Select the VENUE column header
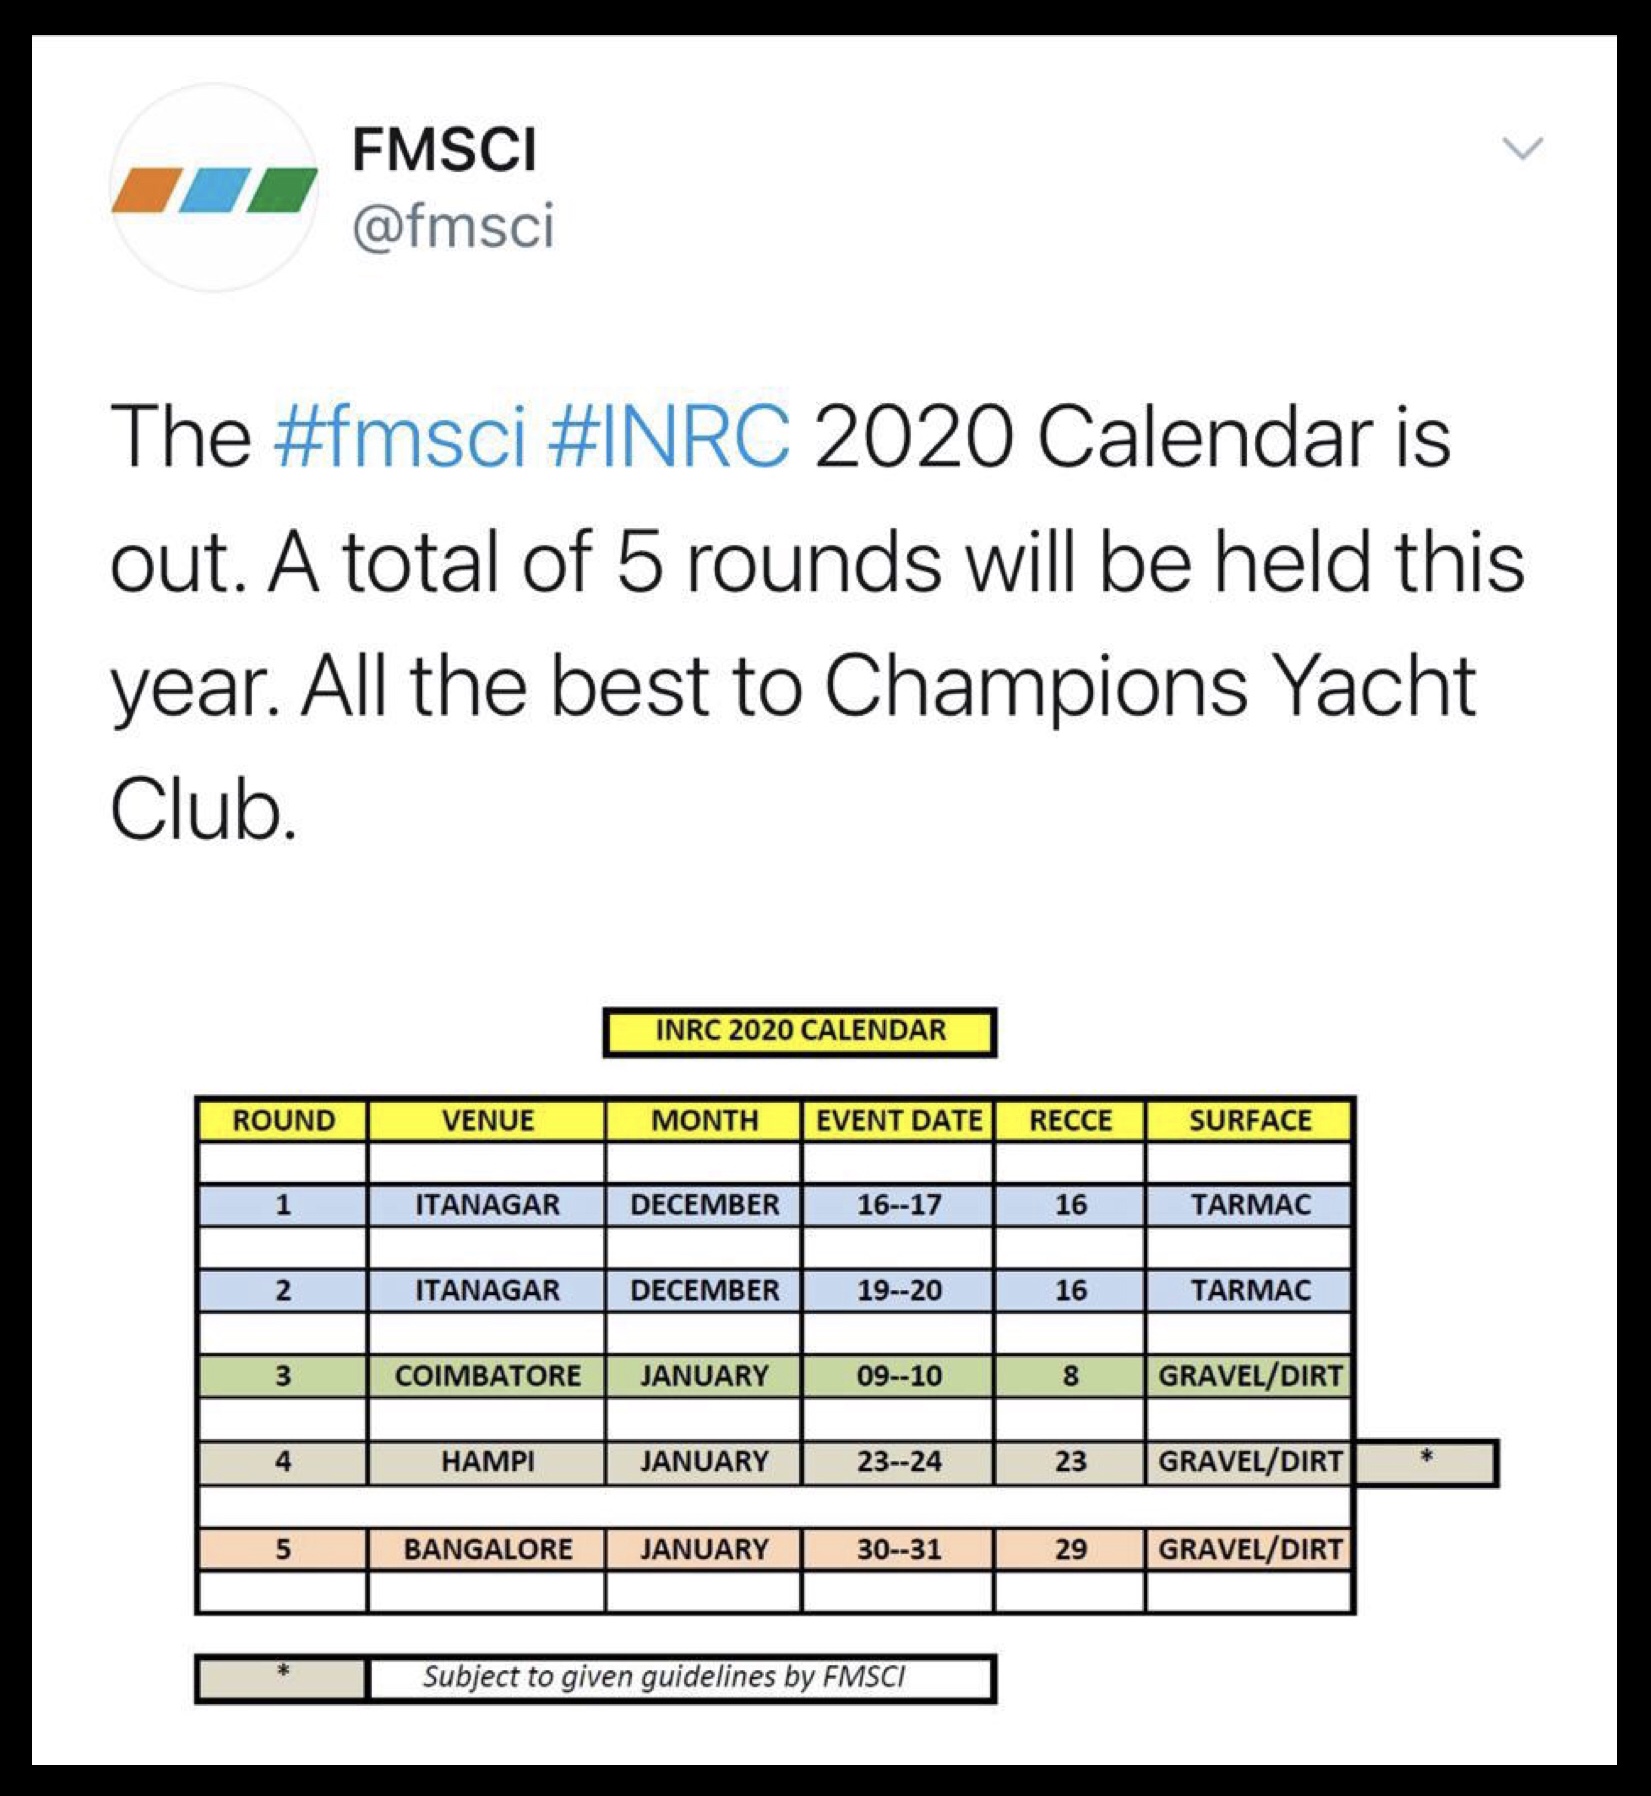1651x1796 pixels. [487, 1120]
